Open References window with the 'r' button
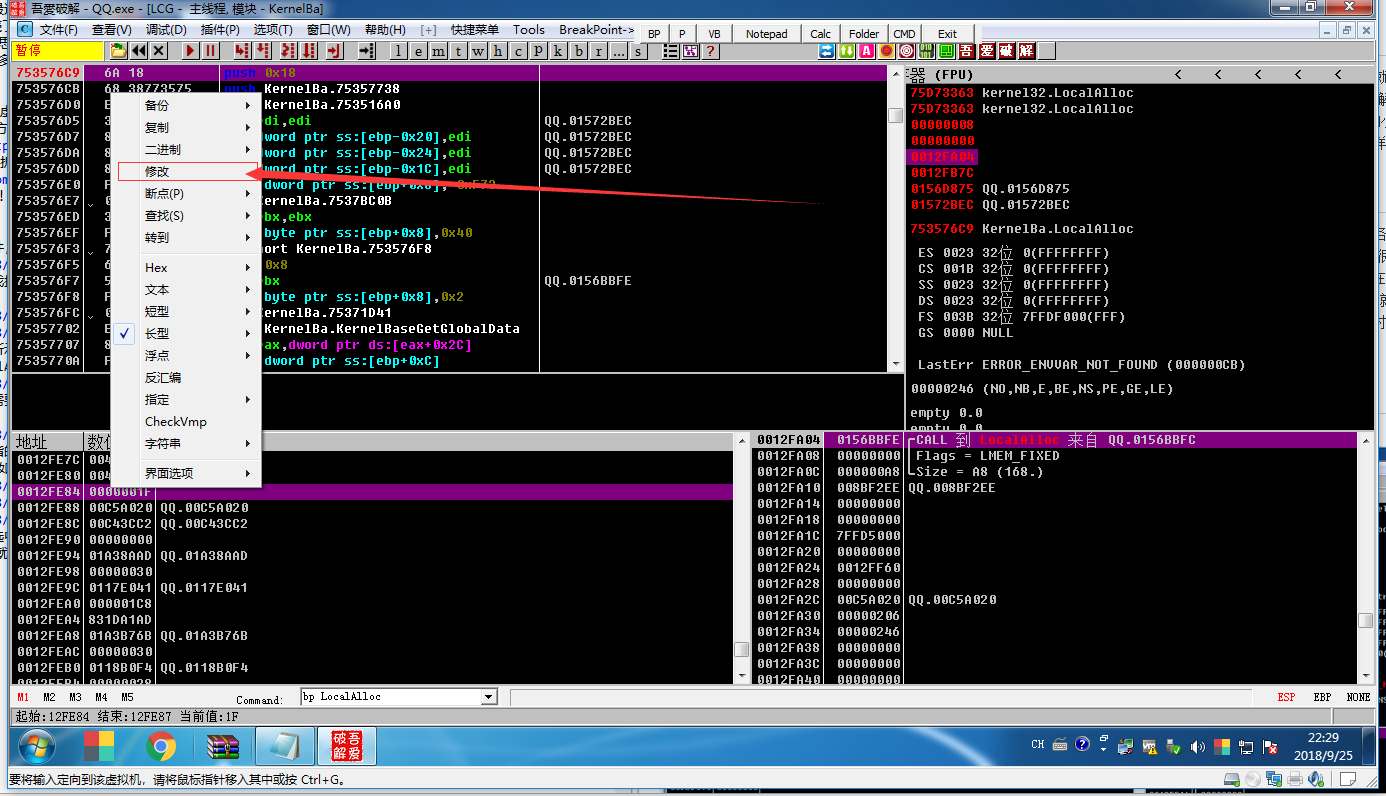This screenshot has width=1386, height=796. pos(598,51)
